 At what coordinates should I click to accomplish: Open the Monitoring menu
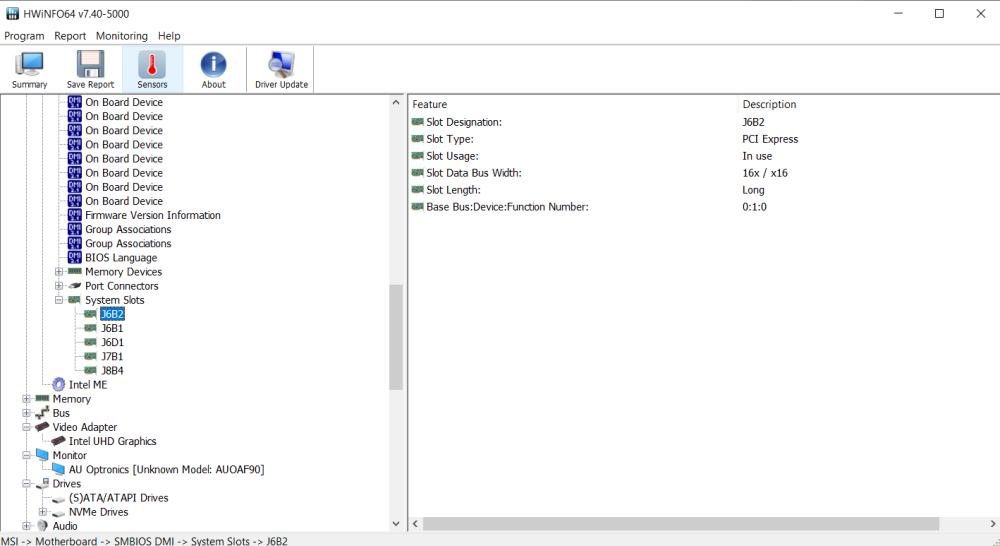pos(121,36)
